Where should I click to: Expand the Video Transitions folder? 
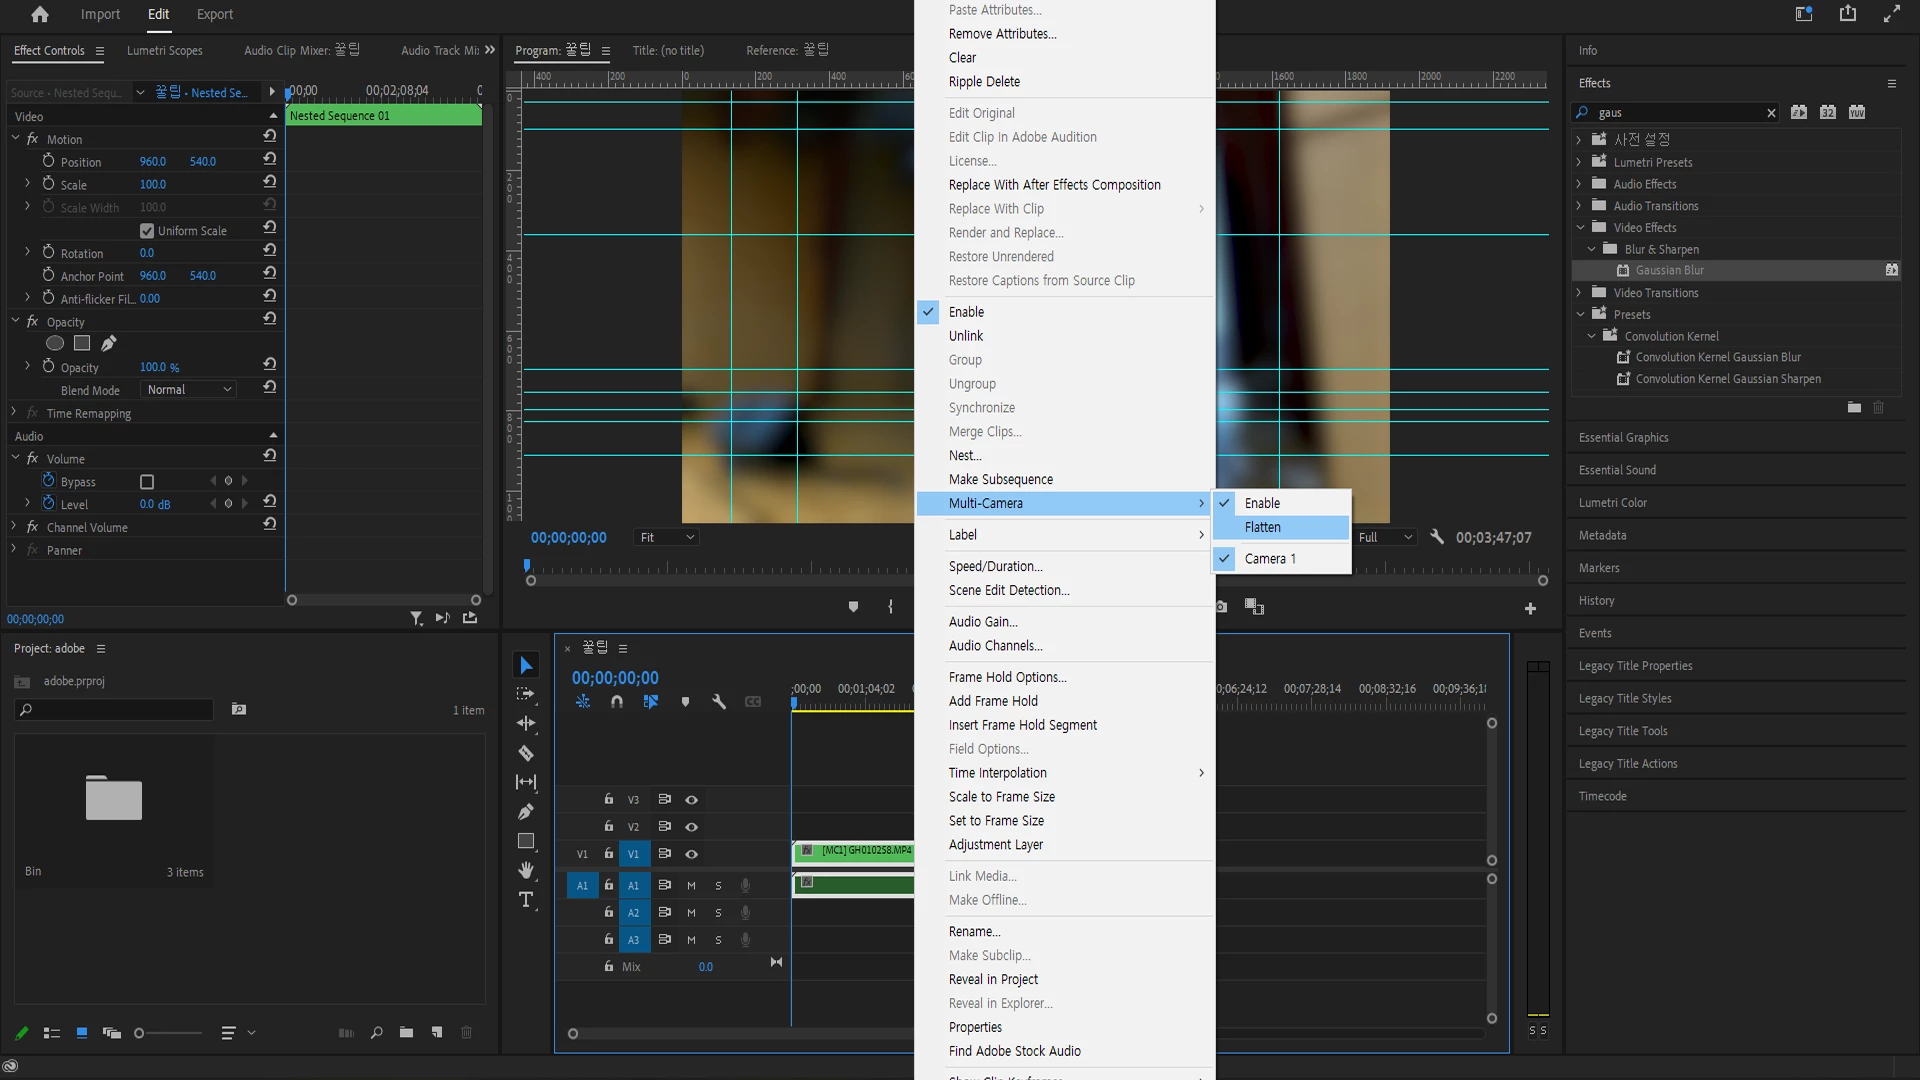(1580, 293)
